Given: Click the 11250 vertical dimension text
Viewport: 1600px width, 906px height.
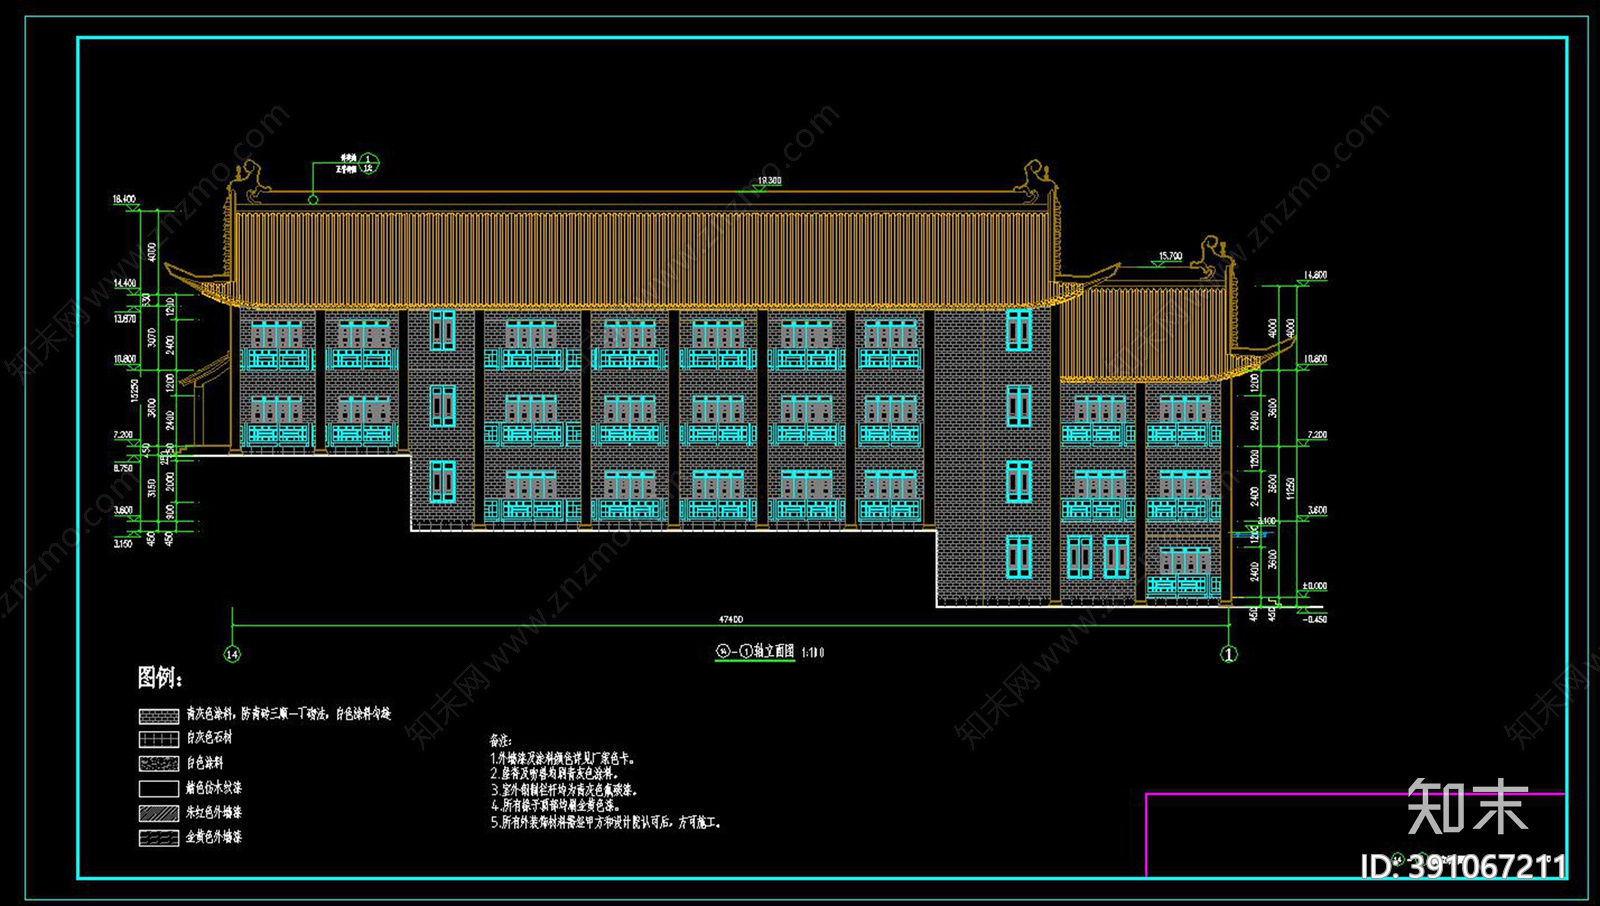Looking at the screenshot, I should pyautogui.click(x=1290, y=488).
